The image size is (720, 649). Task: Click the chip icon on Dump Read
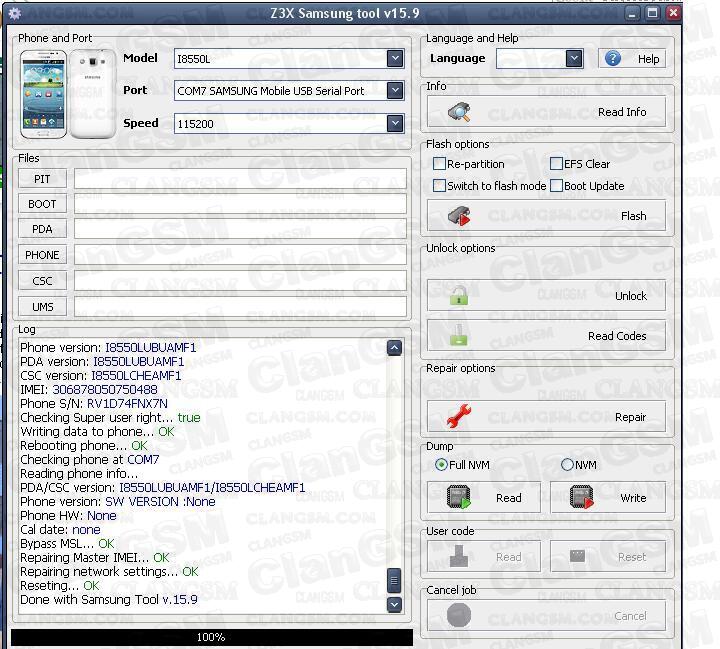coord(459,497)
